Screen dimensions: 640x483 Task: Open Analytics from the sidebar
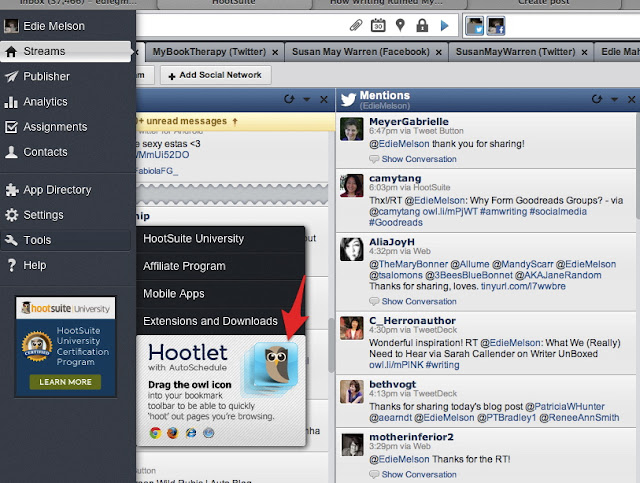[65, 102]
